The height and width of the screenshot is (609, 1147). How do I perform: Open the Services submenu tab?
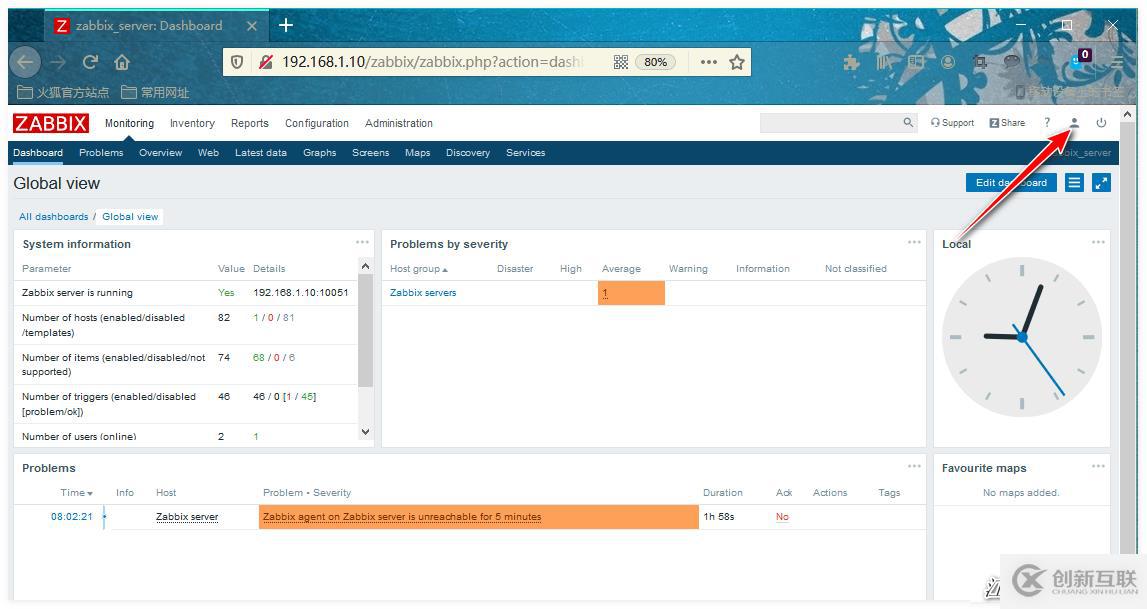pyautogui.click(x=525, y=153)
